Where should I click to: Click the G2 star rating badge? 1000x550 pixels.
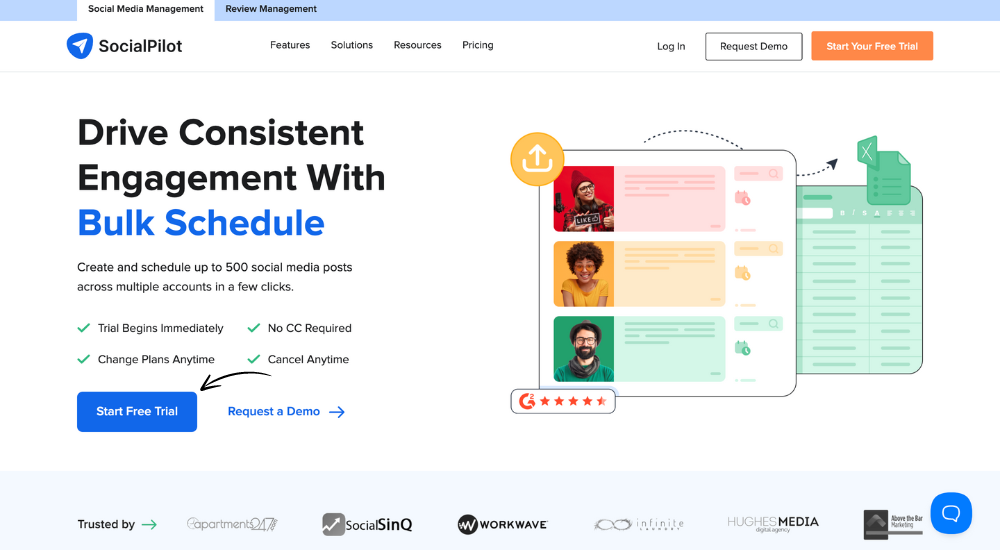(x=563, y=401)
